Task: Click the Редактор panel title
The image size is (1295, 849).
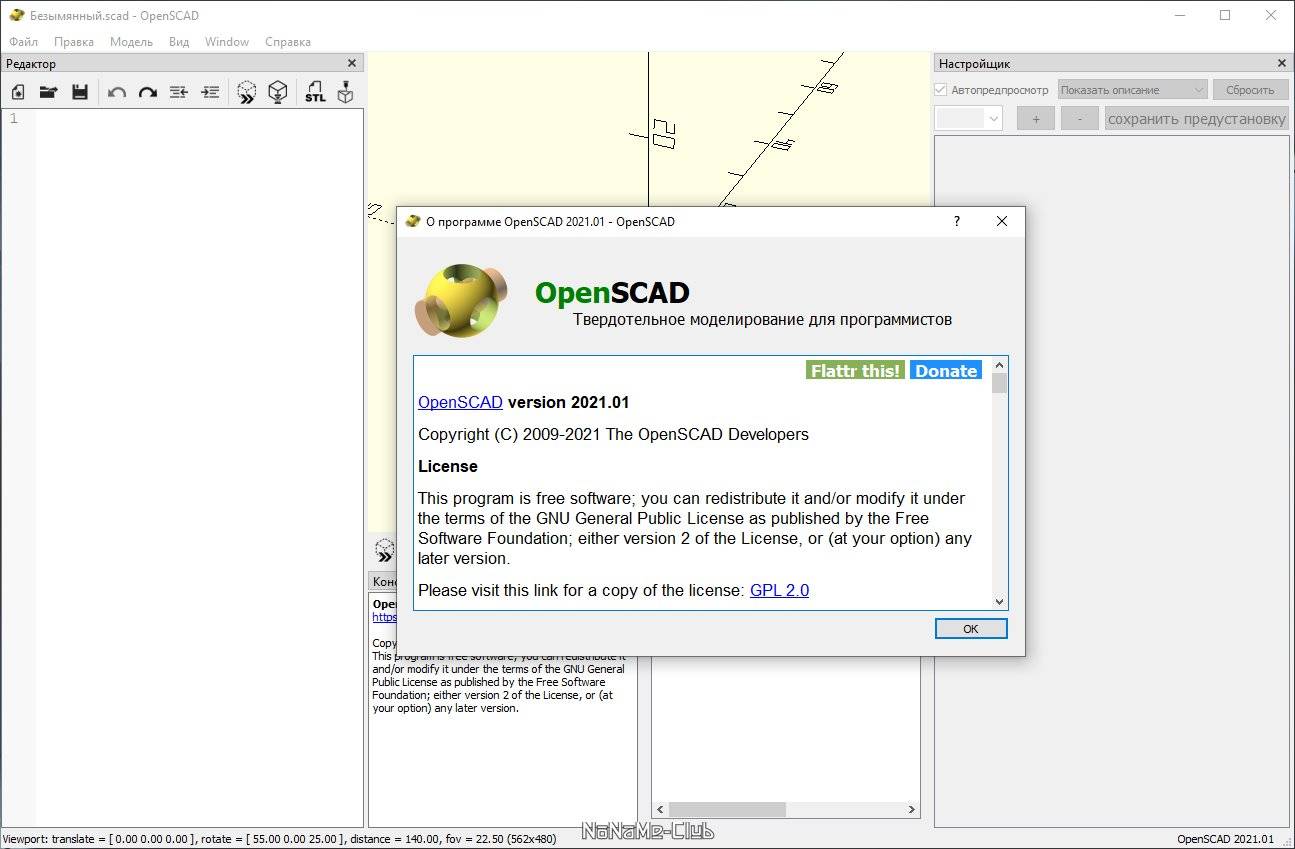Action: pos(31,63)
